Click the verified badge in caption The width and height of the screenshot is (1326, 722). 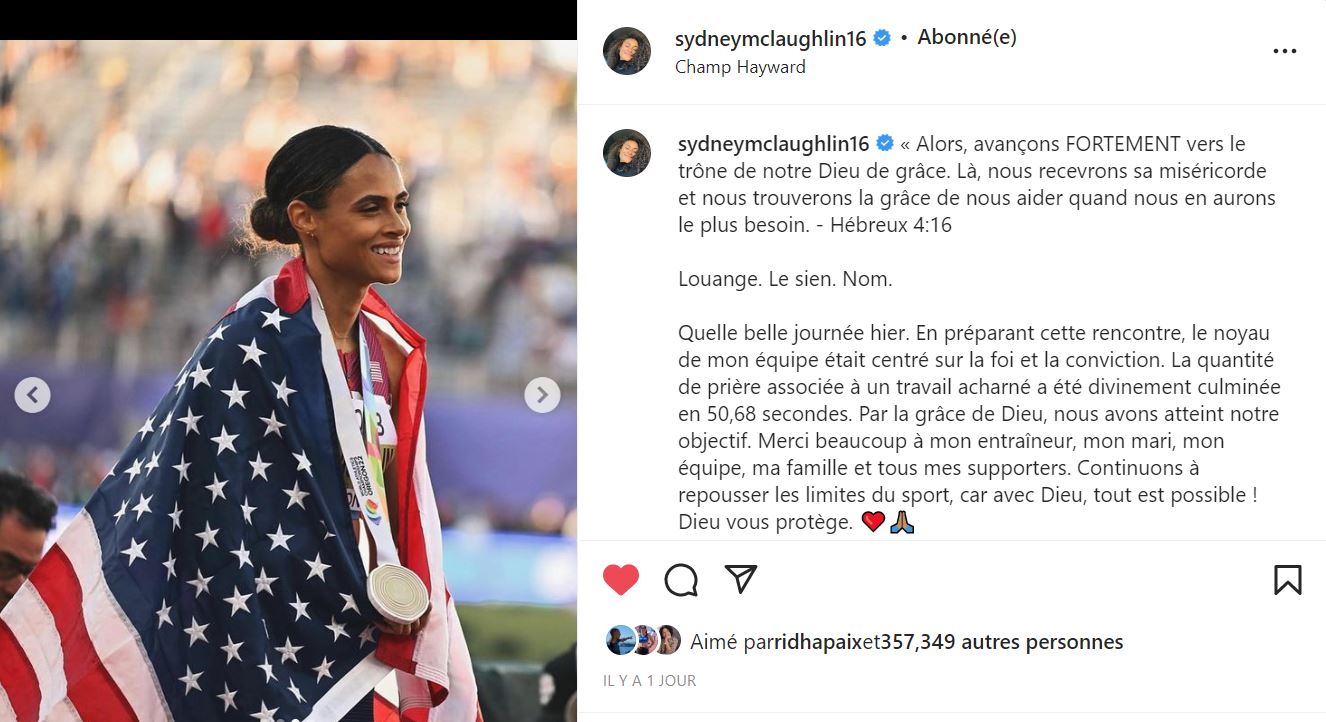885,144
